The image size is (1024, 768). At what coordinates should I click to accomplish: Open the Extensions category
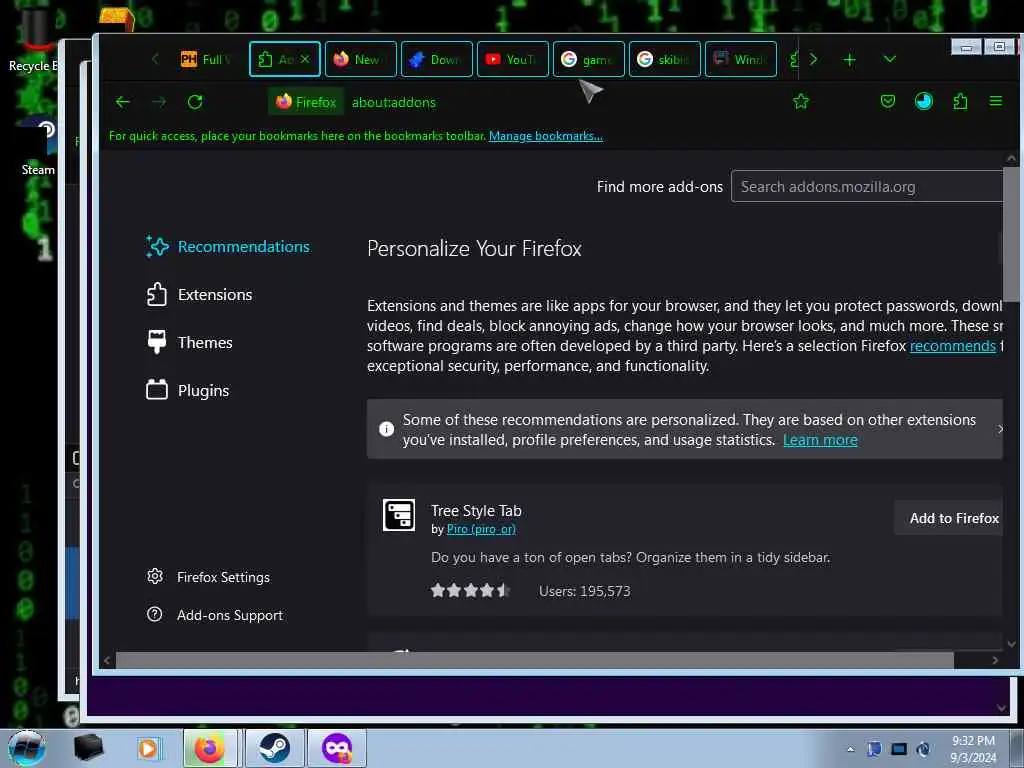point(199,295)
